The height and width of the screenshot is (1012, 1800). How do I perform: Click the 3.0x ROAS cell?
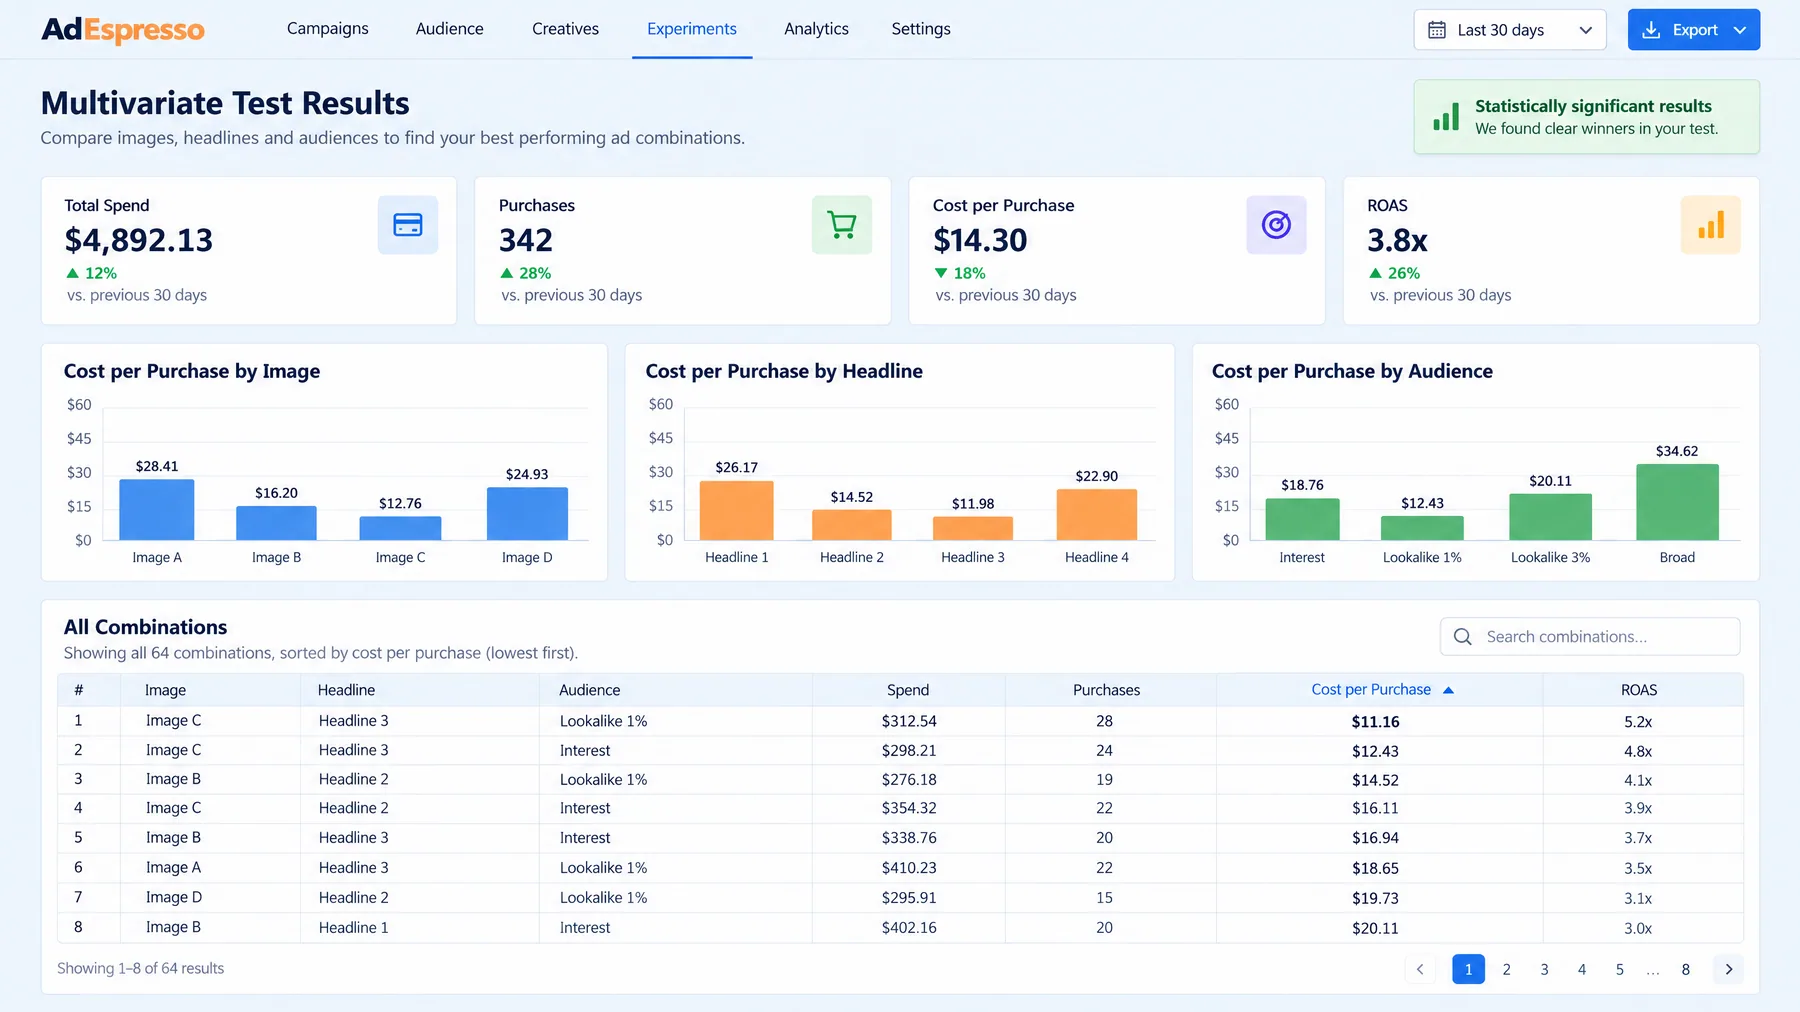(1638, 928)
